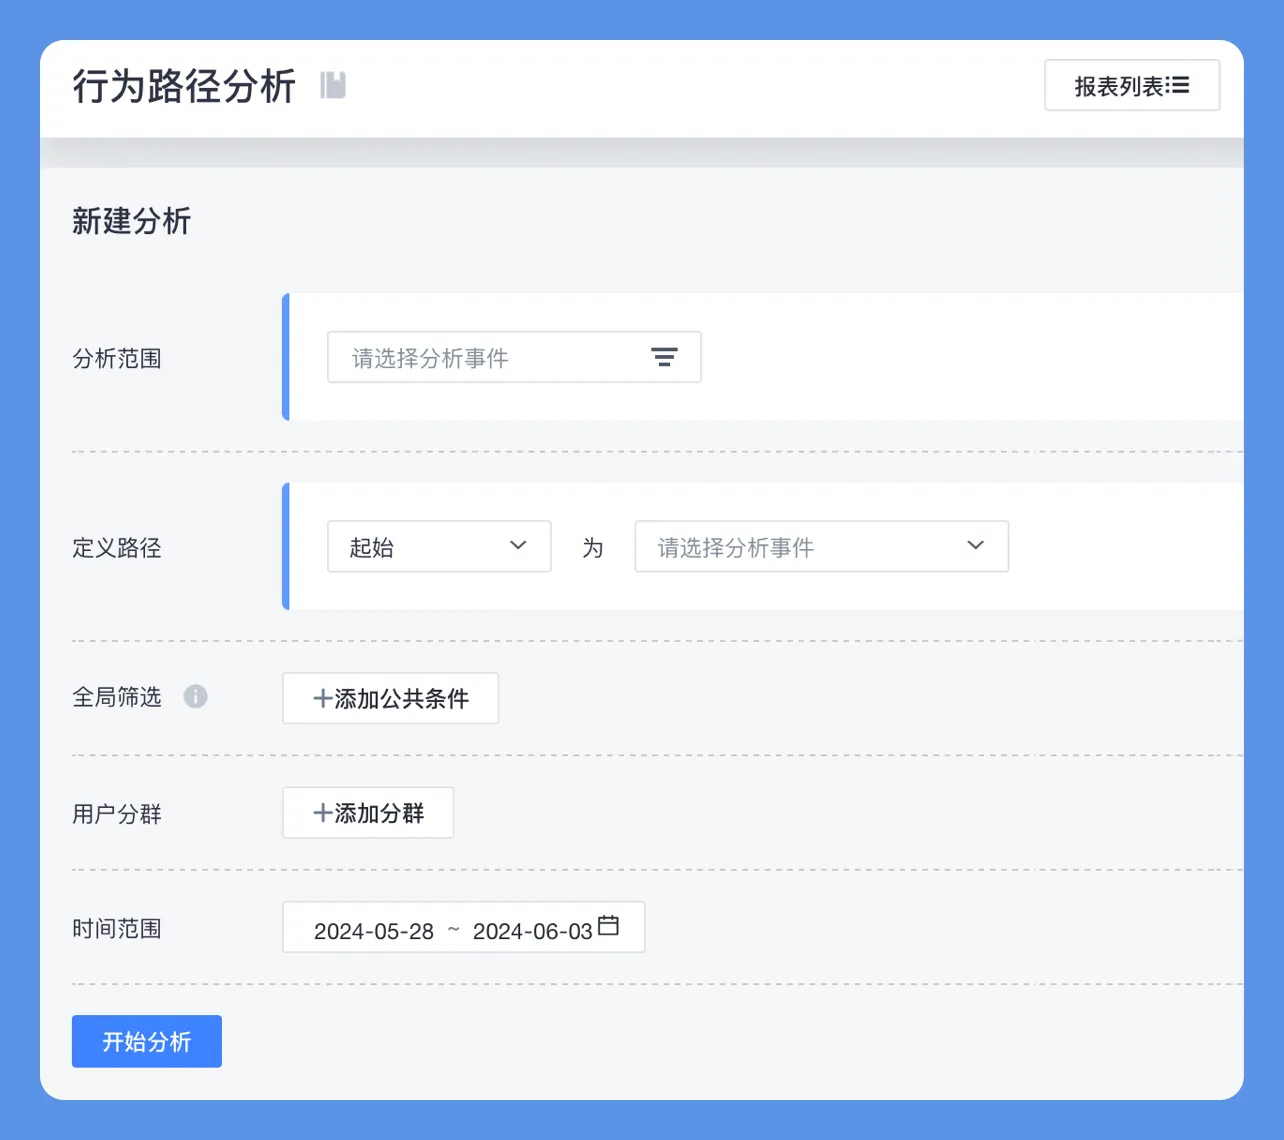Click the list icon in 报表列表 button

click(x=1178, y=86)
